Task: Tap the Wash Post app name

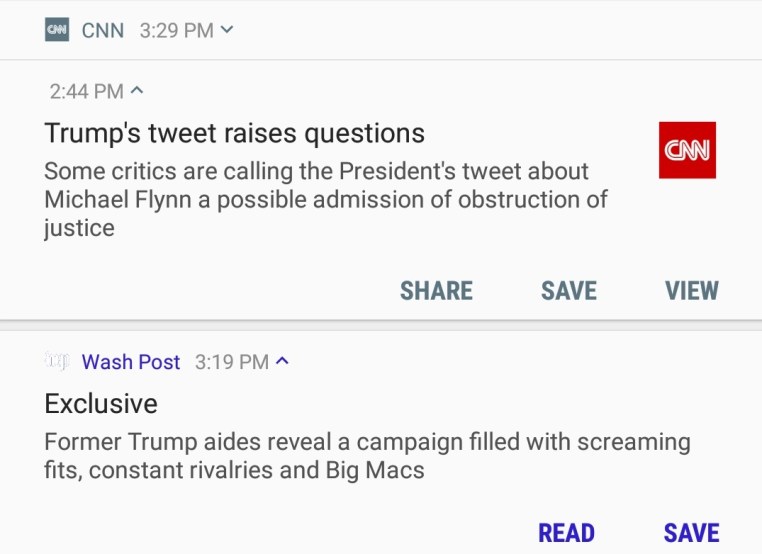Action: pyautogui.click(x=131, y=362)
